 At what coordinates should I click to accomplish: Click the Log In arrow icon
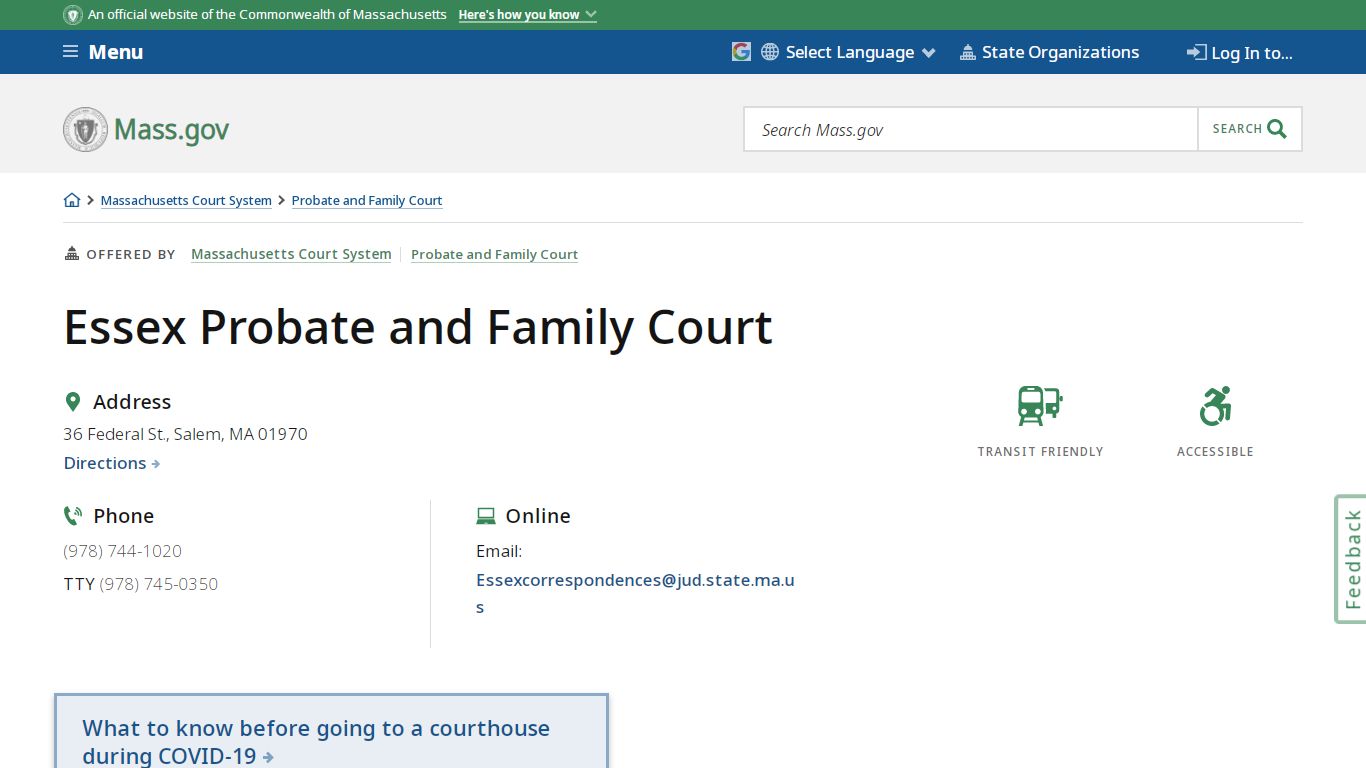click(x=1196, y=52)
